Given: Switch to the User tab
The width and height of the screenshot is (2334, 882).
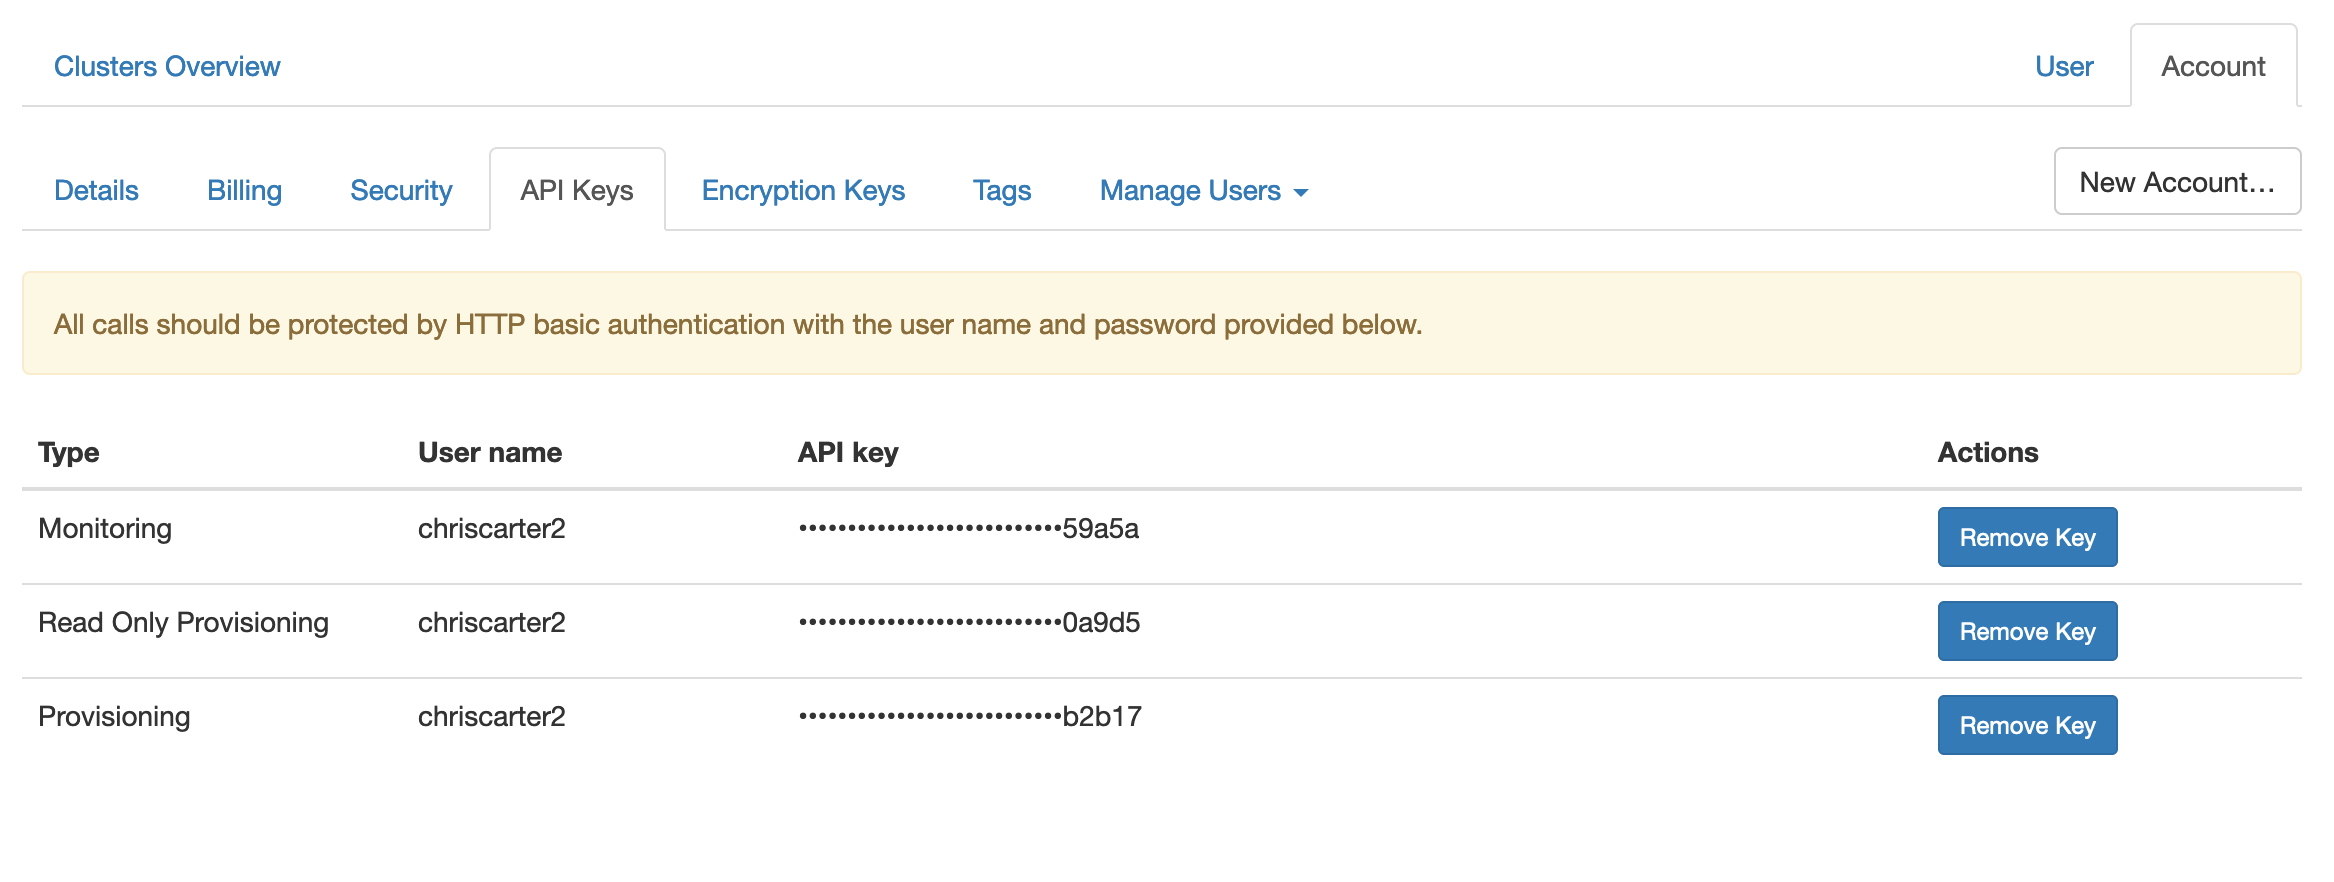Looking at the screenshot, I should [x=2064, y=66].
